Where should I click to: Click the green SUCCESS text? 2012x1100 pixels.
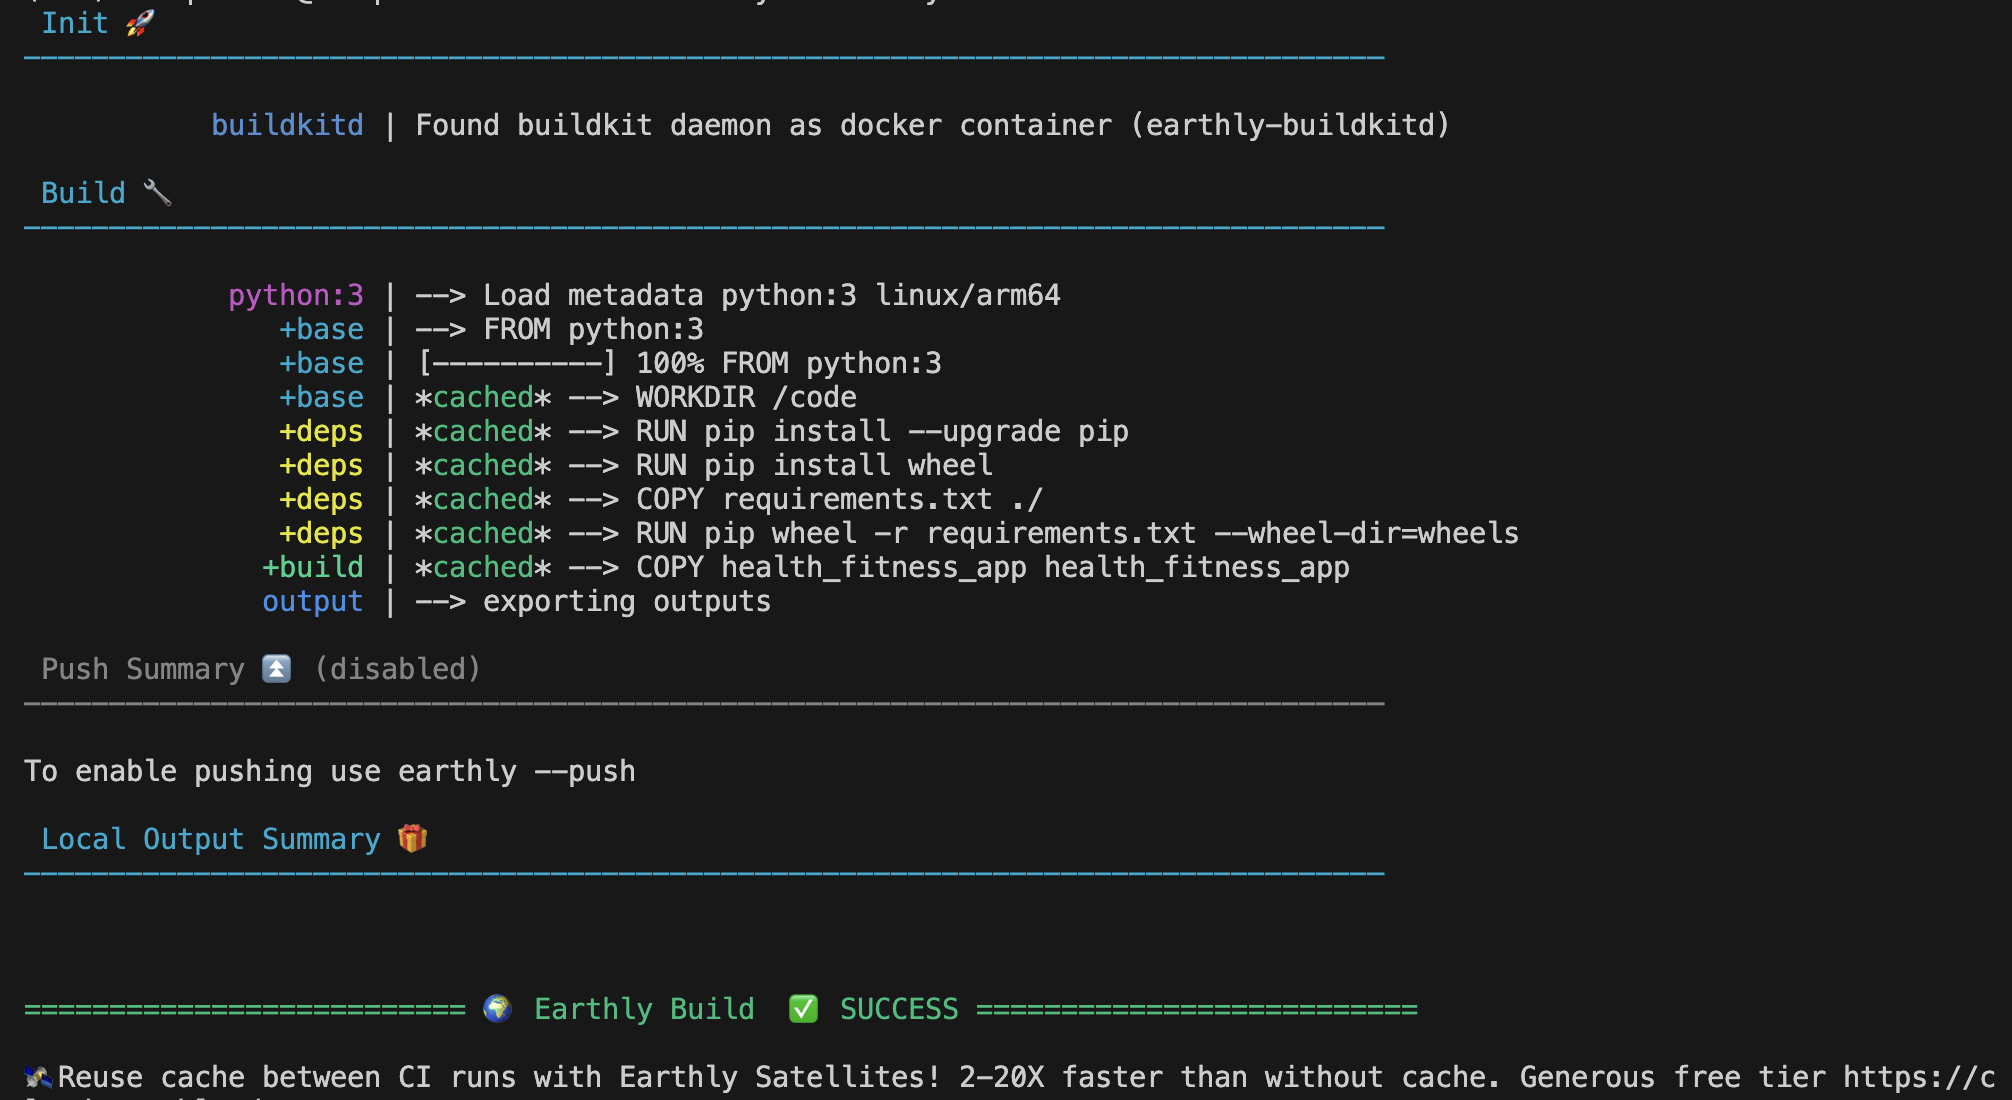tap(898, 1008)
